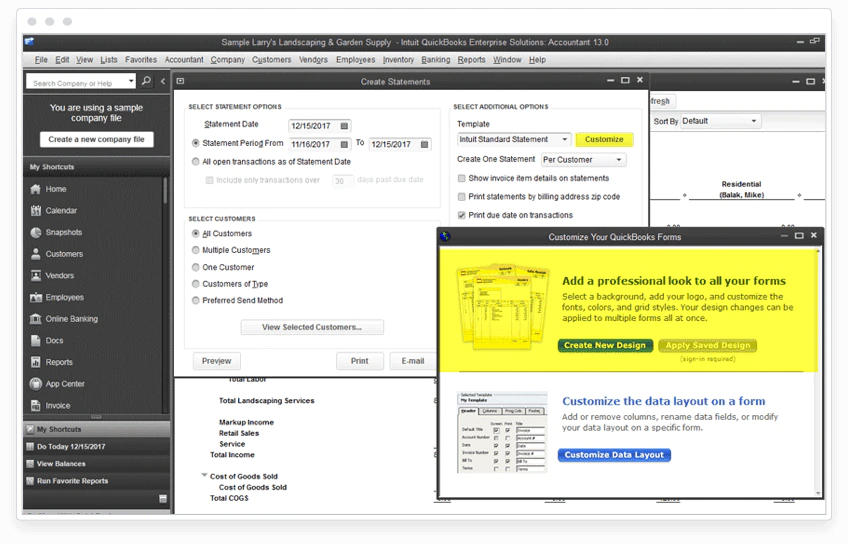Uncheck Print due date on transactions
Viewport: 848px width, 544px height.
[x=461, y=215]
